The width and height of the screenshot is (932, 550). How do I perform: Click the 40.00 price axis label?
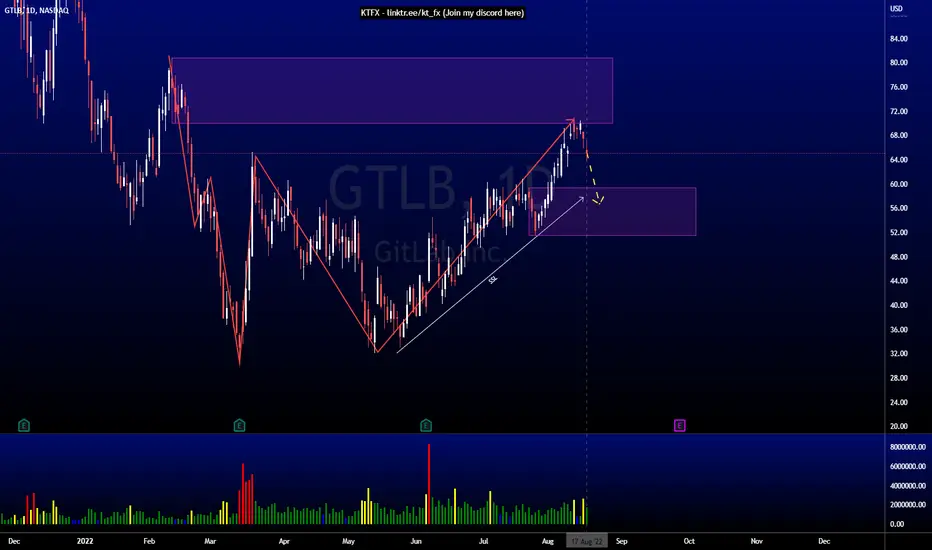[899, 305]
